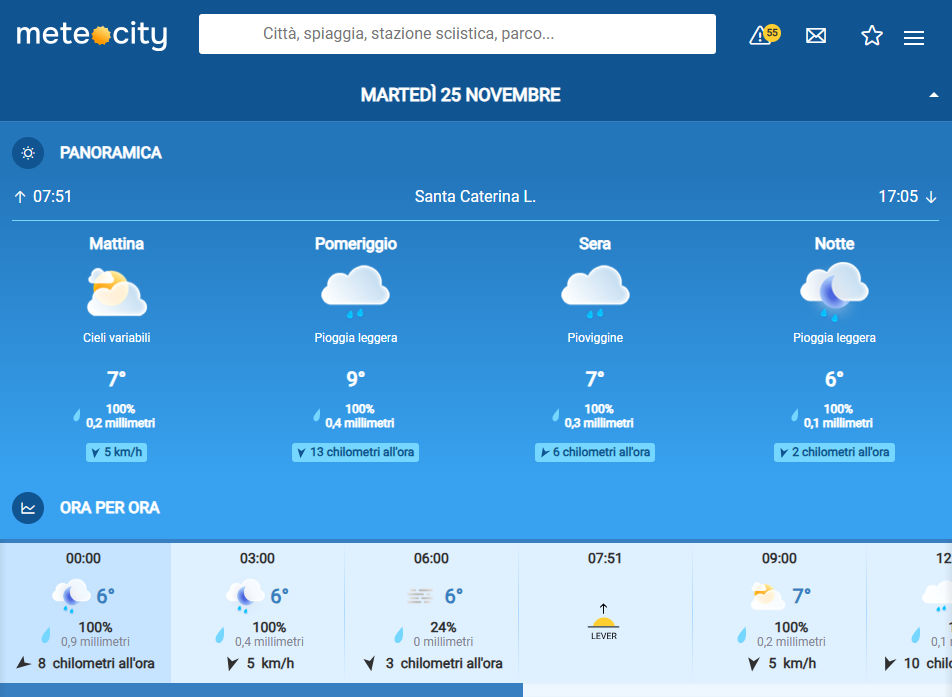Select the Mattina weather icon
Image resolution: width=952 pixels, height=697 pixels.
pos(116,292)
